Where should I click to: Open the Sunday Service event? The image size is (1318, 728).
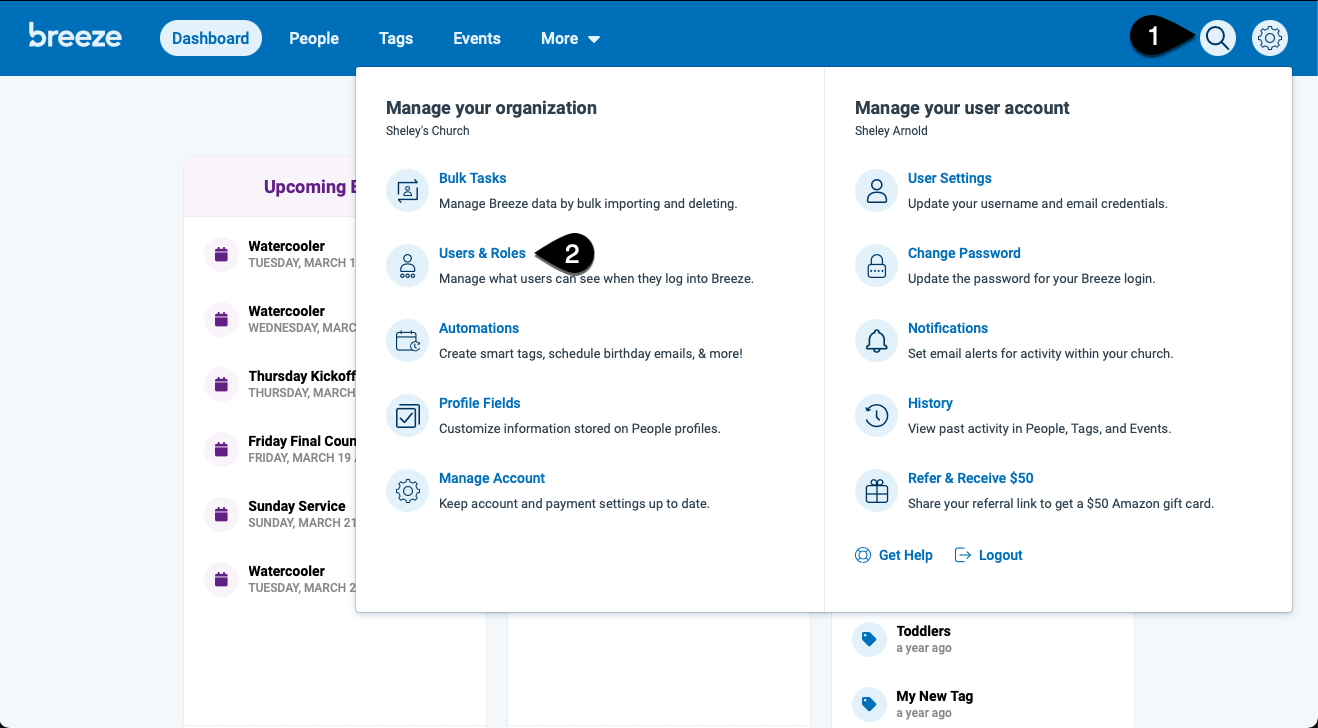(297, 506)
